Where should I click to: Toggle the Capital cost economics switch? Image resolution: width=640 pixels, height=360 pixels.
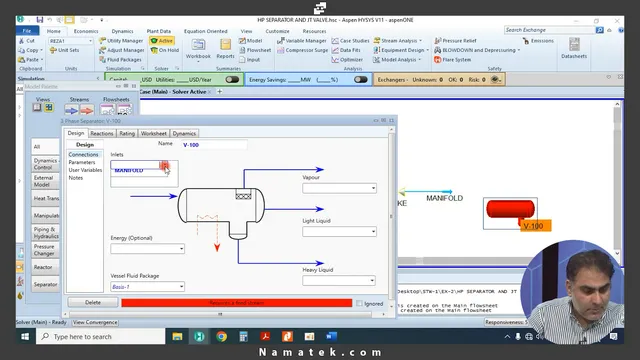(232, 80)
